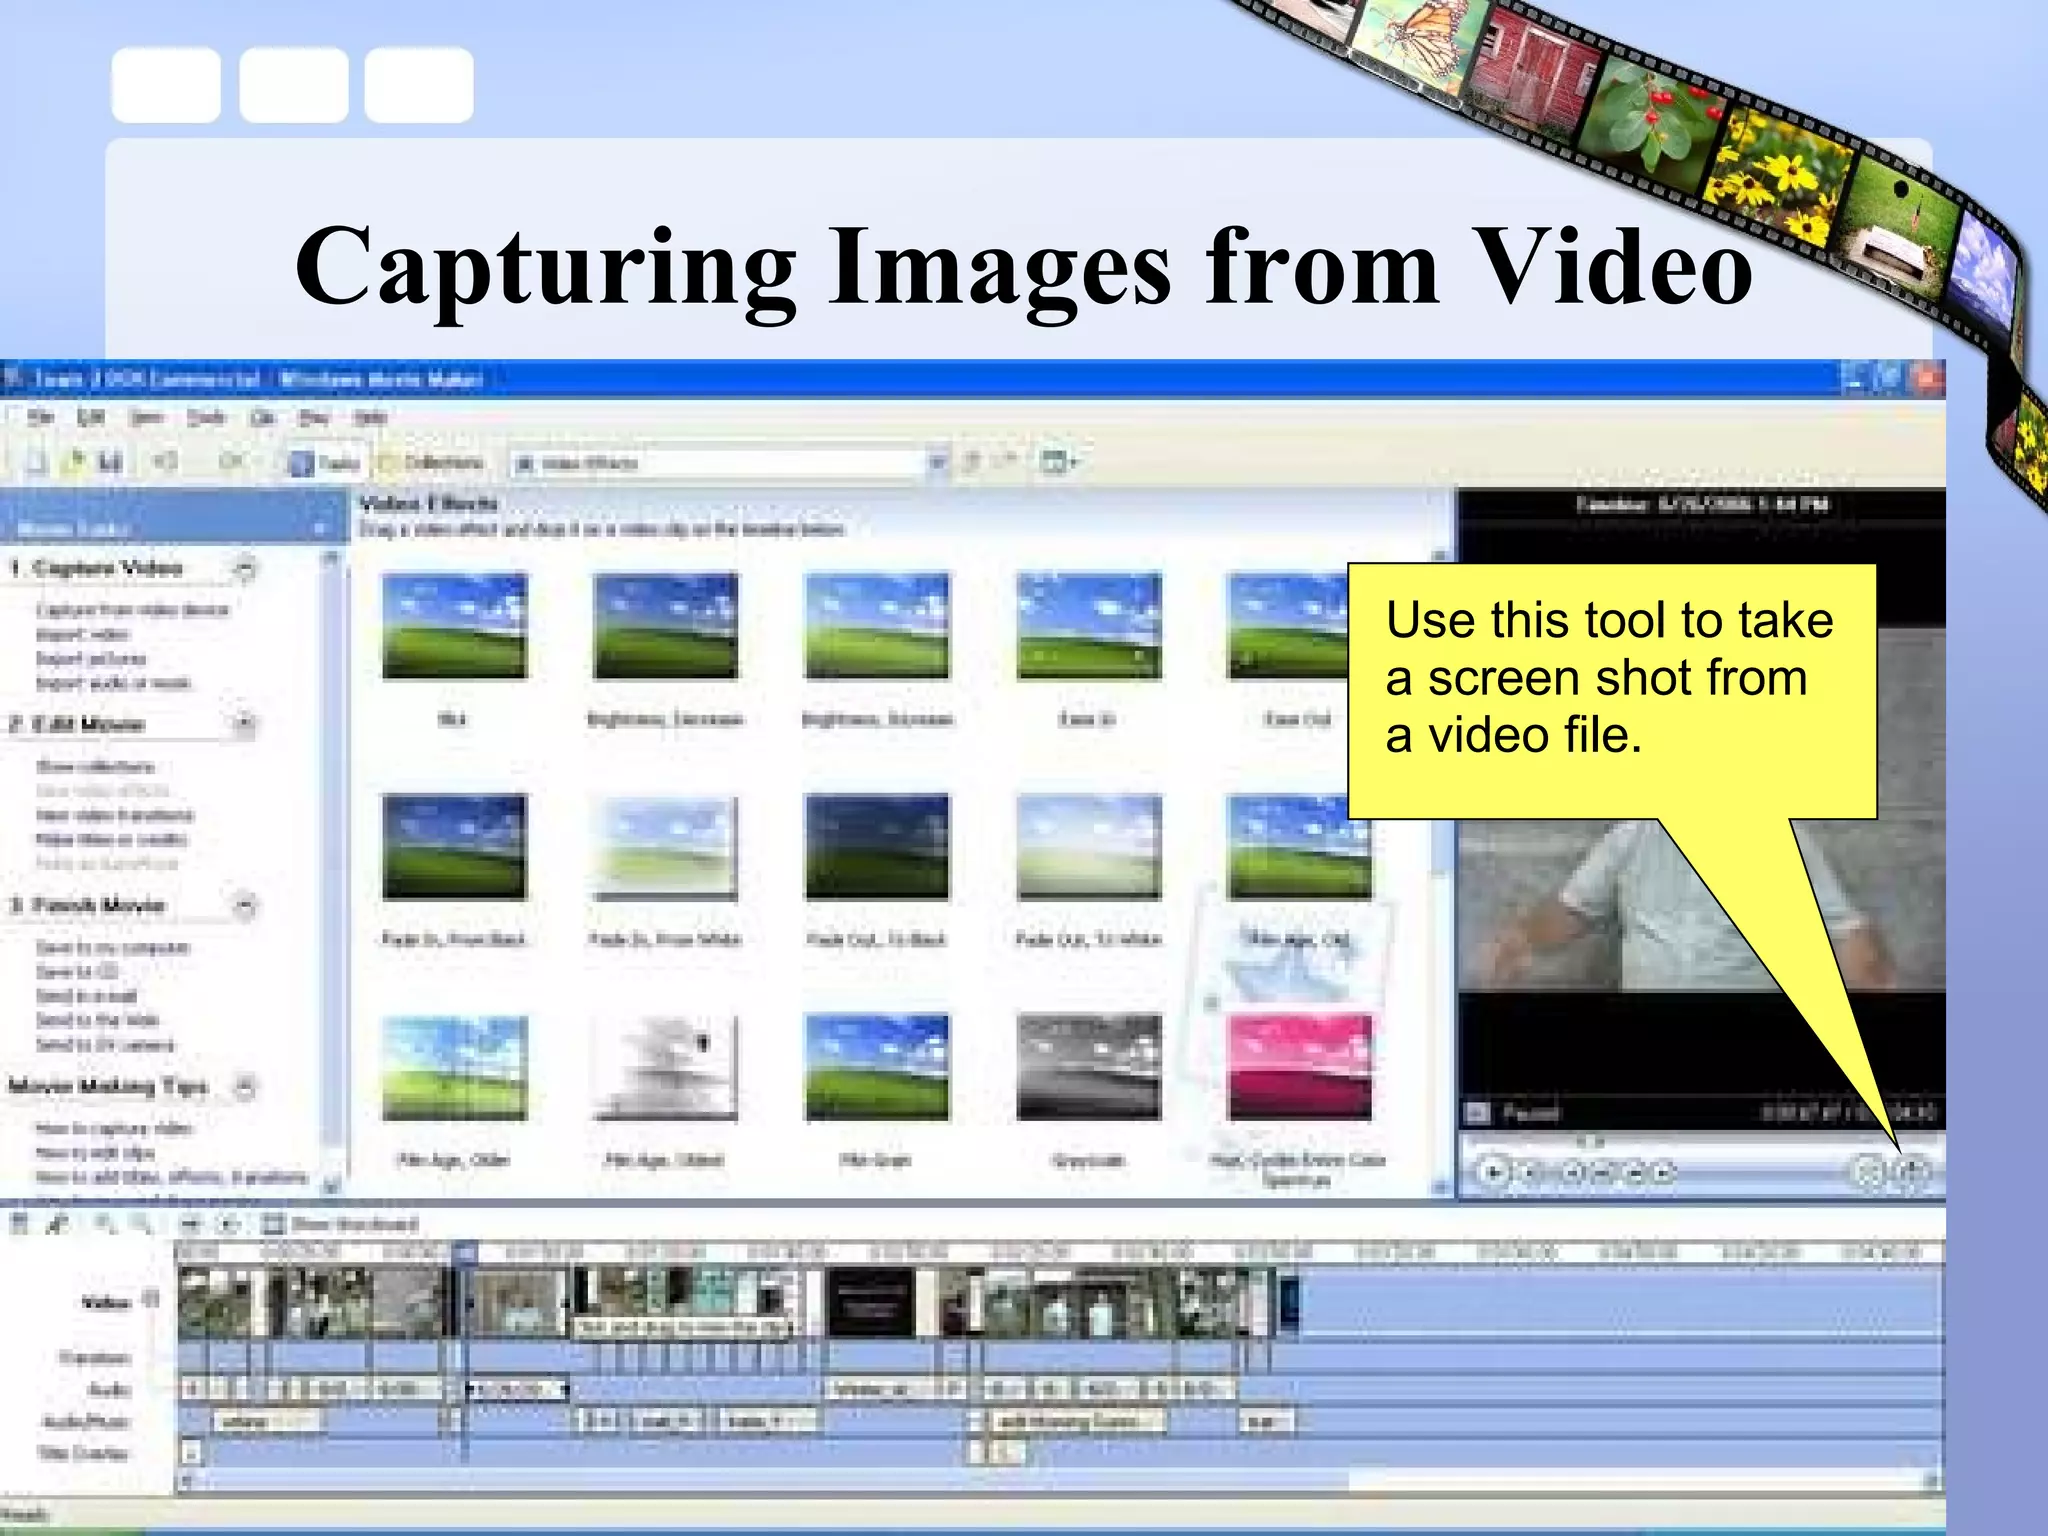Open the File menu

coord(40,416)
